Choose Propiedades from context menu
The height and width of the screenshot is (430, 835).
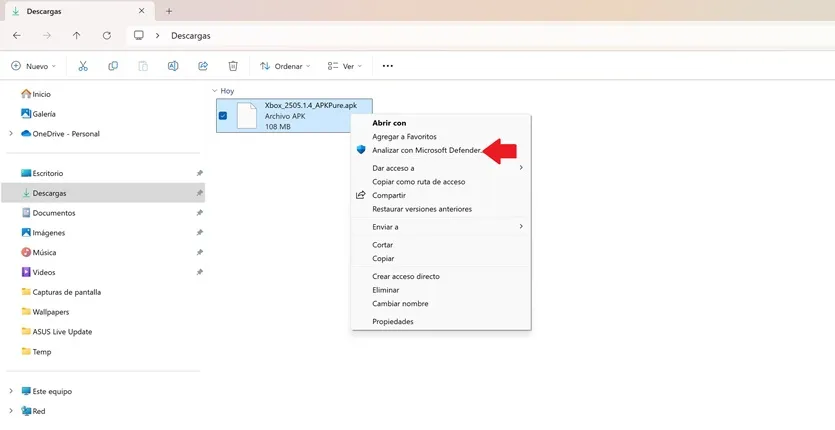click(x=393, y=322)
